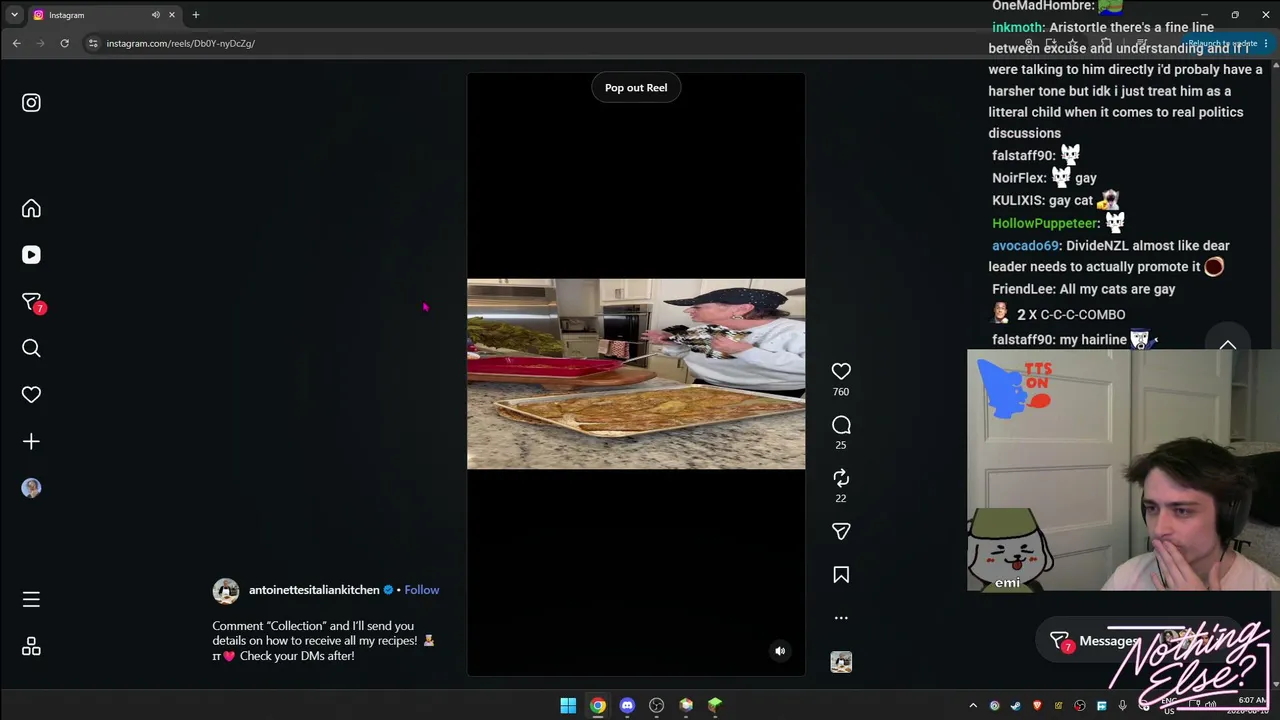
Task: Click the reel video frame
Action: pos(636,374)
